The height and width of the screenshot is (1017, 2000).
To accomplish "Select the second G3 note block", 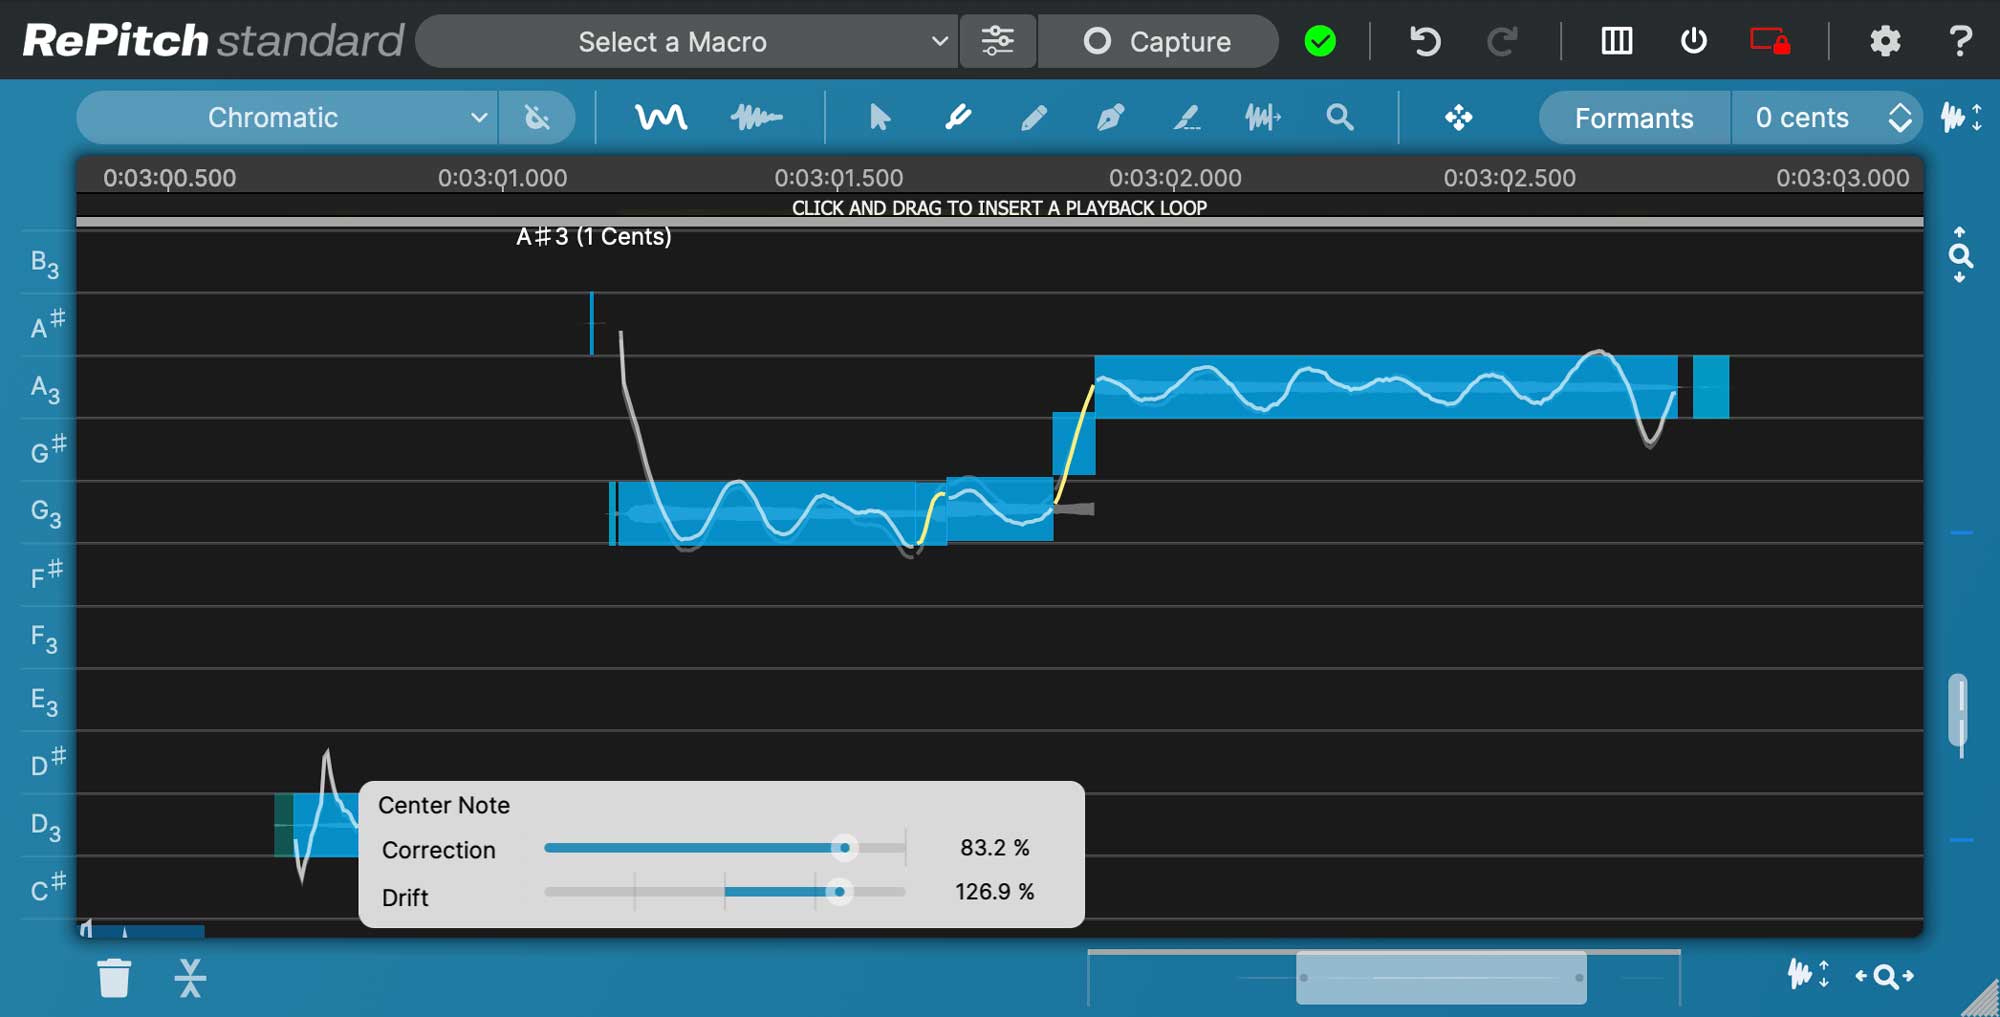I will pyautogui.click(x=1000, y=509).
